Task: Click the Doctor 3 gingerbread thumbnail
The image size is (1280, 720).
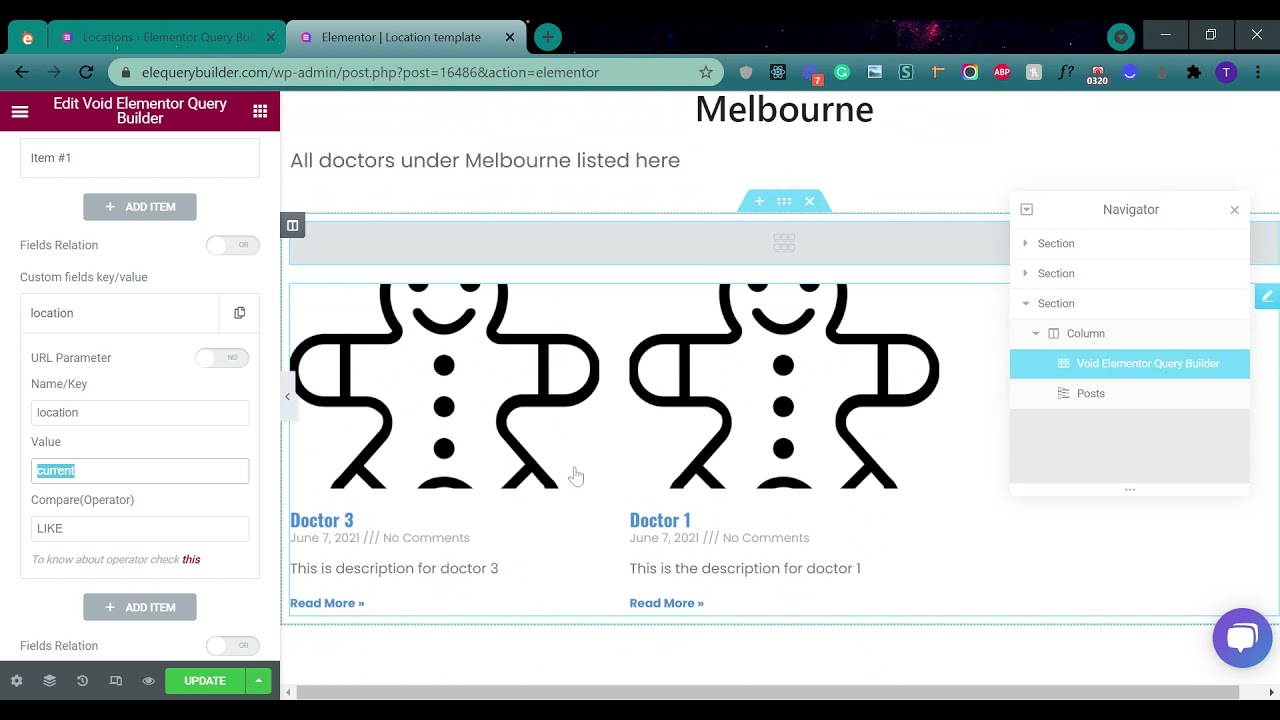Action: [x=445, y=386]
